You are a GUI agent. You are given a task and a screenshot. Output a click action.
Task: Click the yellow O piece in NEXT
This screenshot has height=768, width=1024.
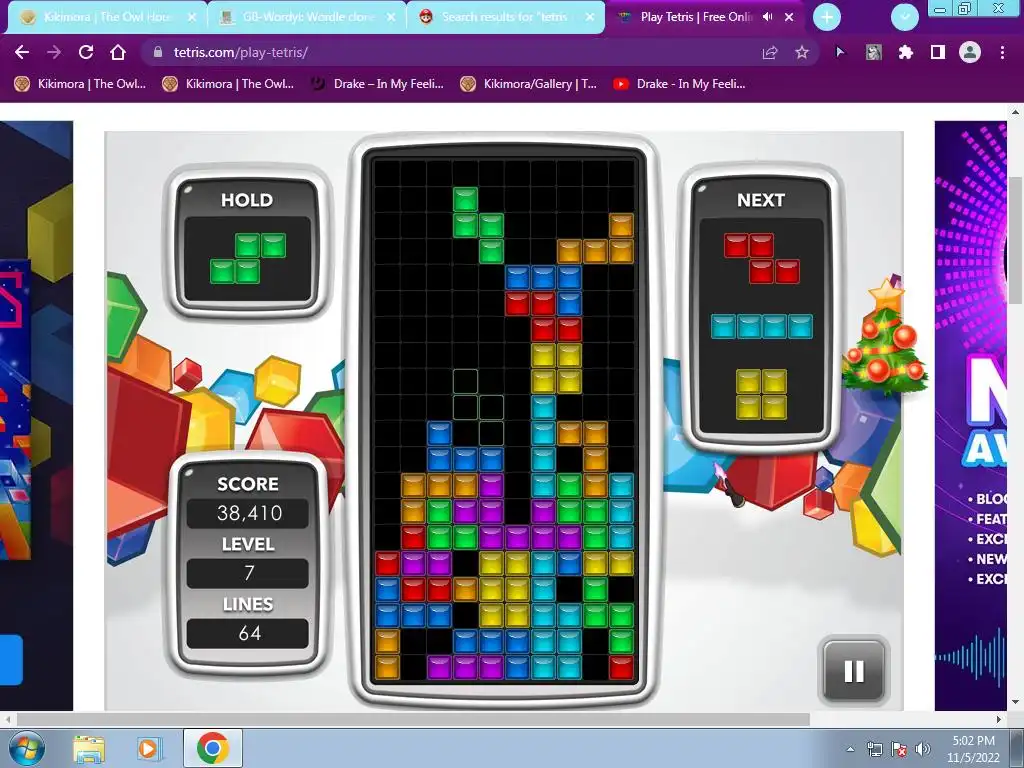(761, 394)
